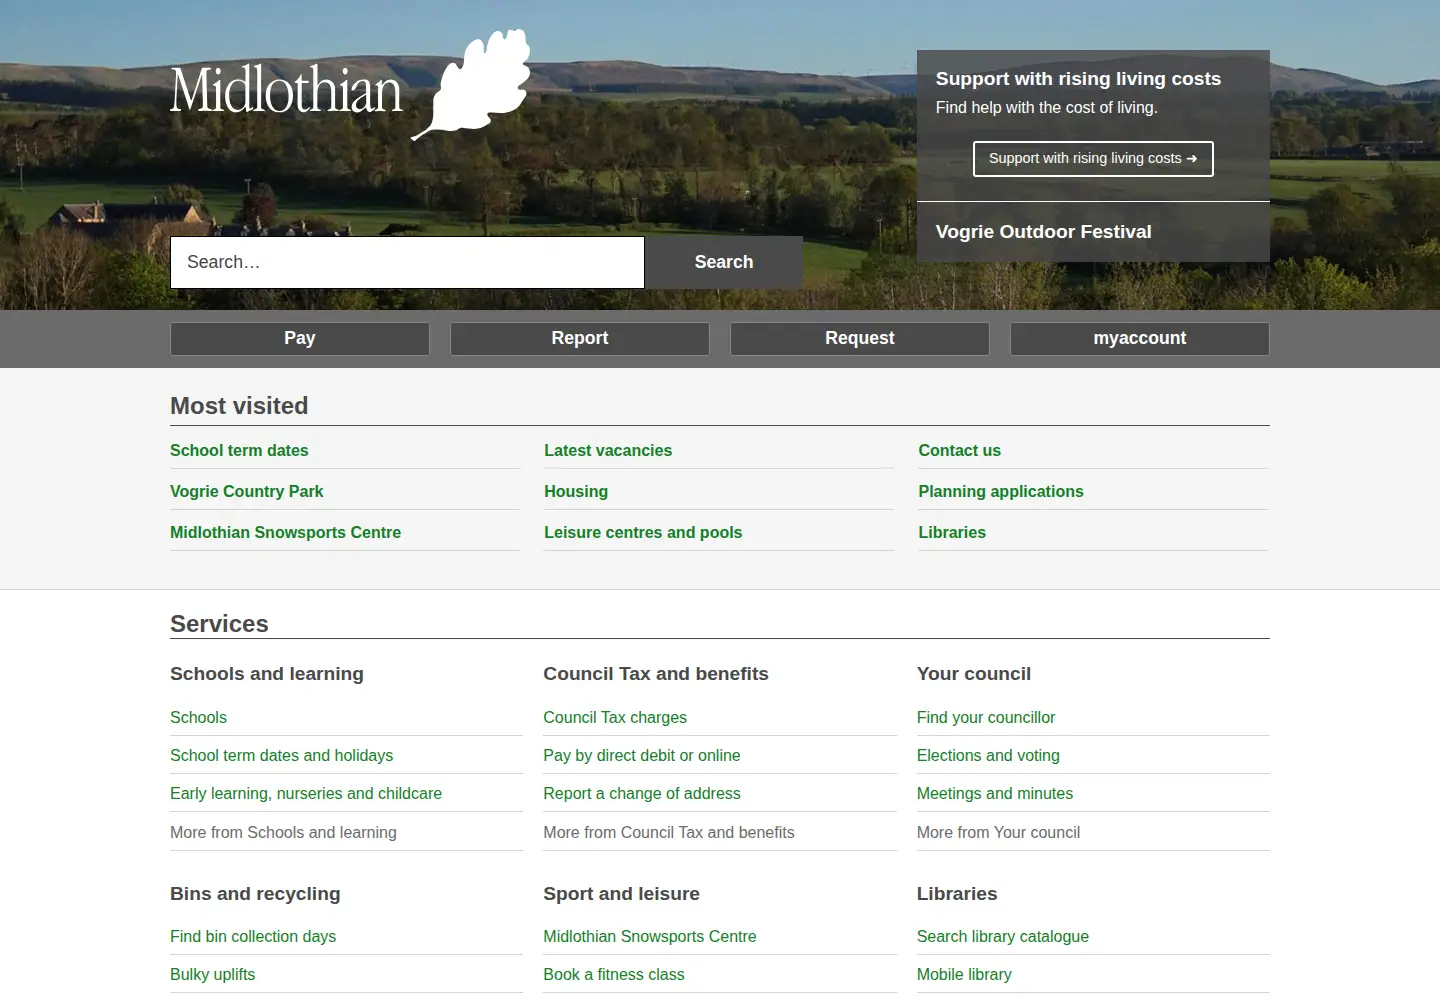
Task: Select the Your council heading
Action: (x=974, y=674)
